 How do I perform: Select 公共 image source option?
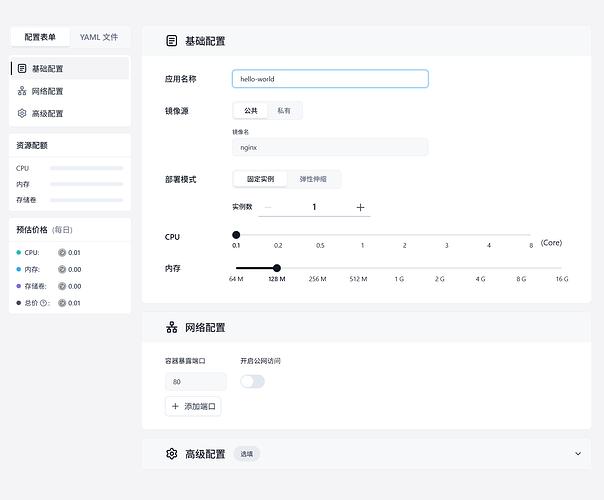pos(250,111)
